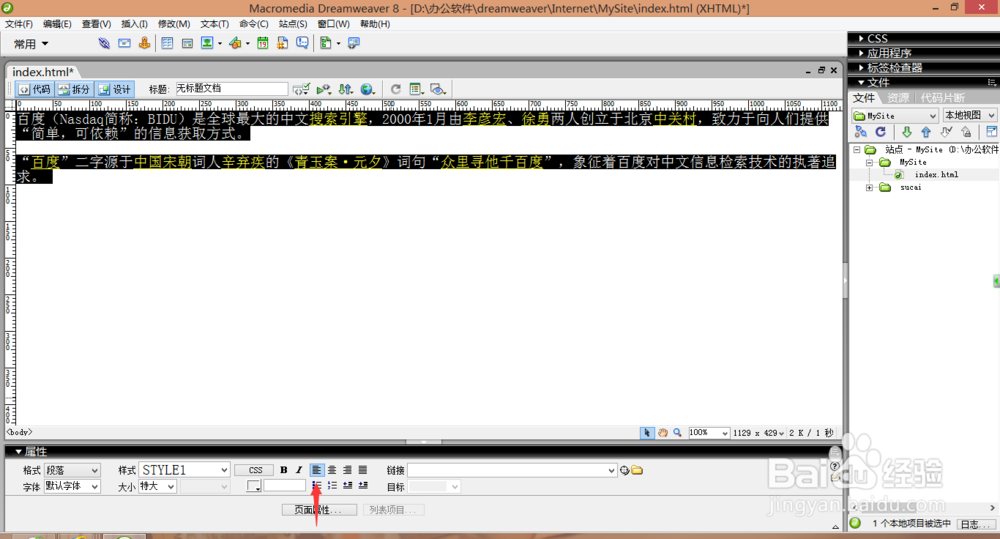Click the Select pointer tool

[x=647, y=432]
